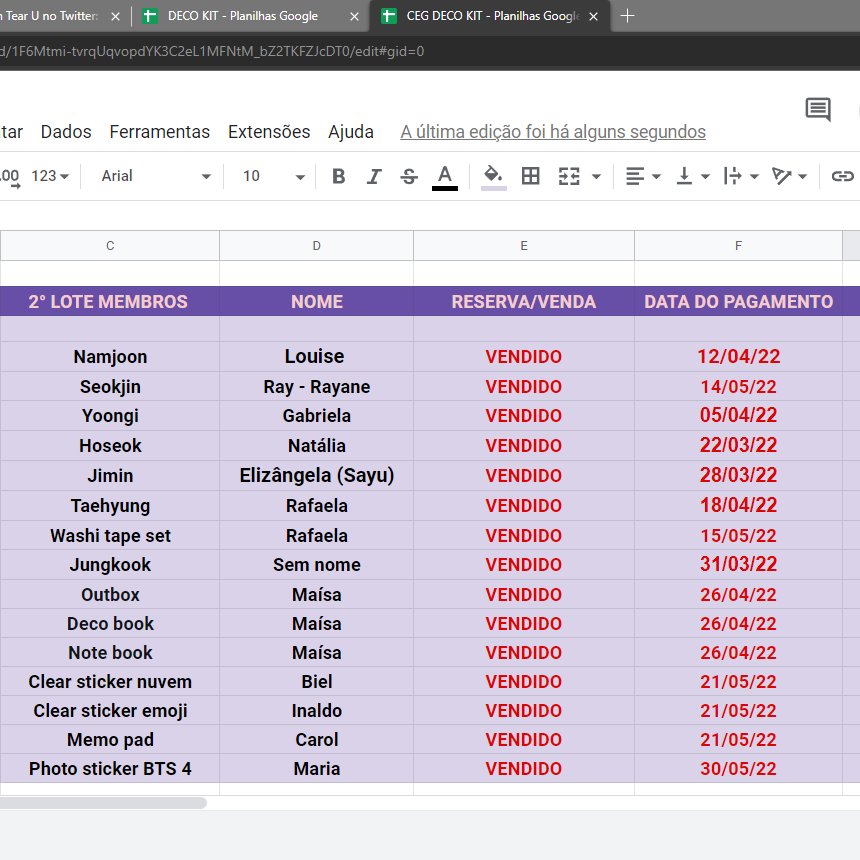Select column E header
The width and height of the screenshot is (860, 860).
(x=524, y=246)
